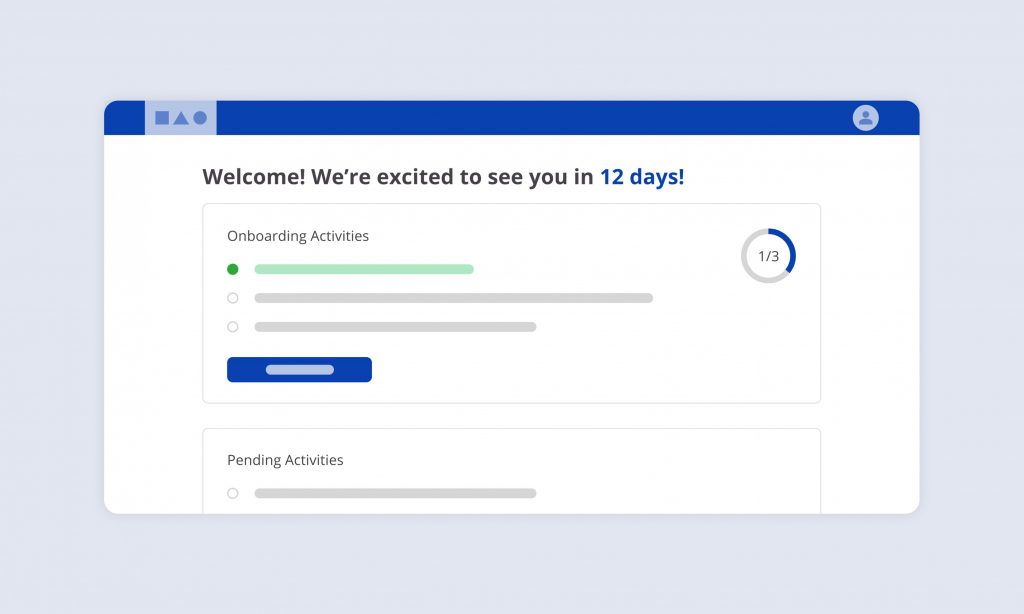This screenshot has height=614, width=1024.
Task: Click the Onboarding Activities heading
Action: 298,236
